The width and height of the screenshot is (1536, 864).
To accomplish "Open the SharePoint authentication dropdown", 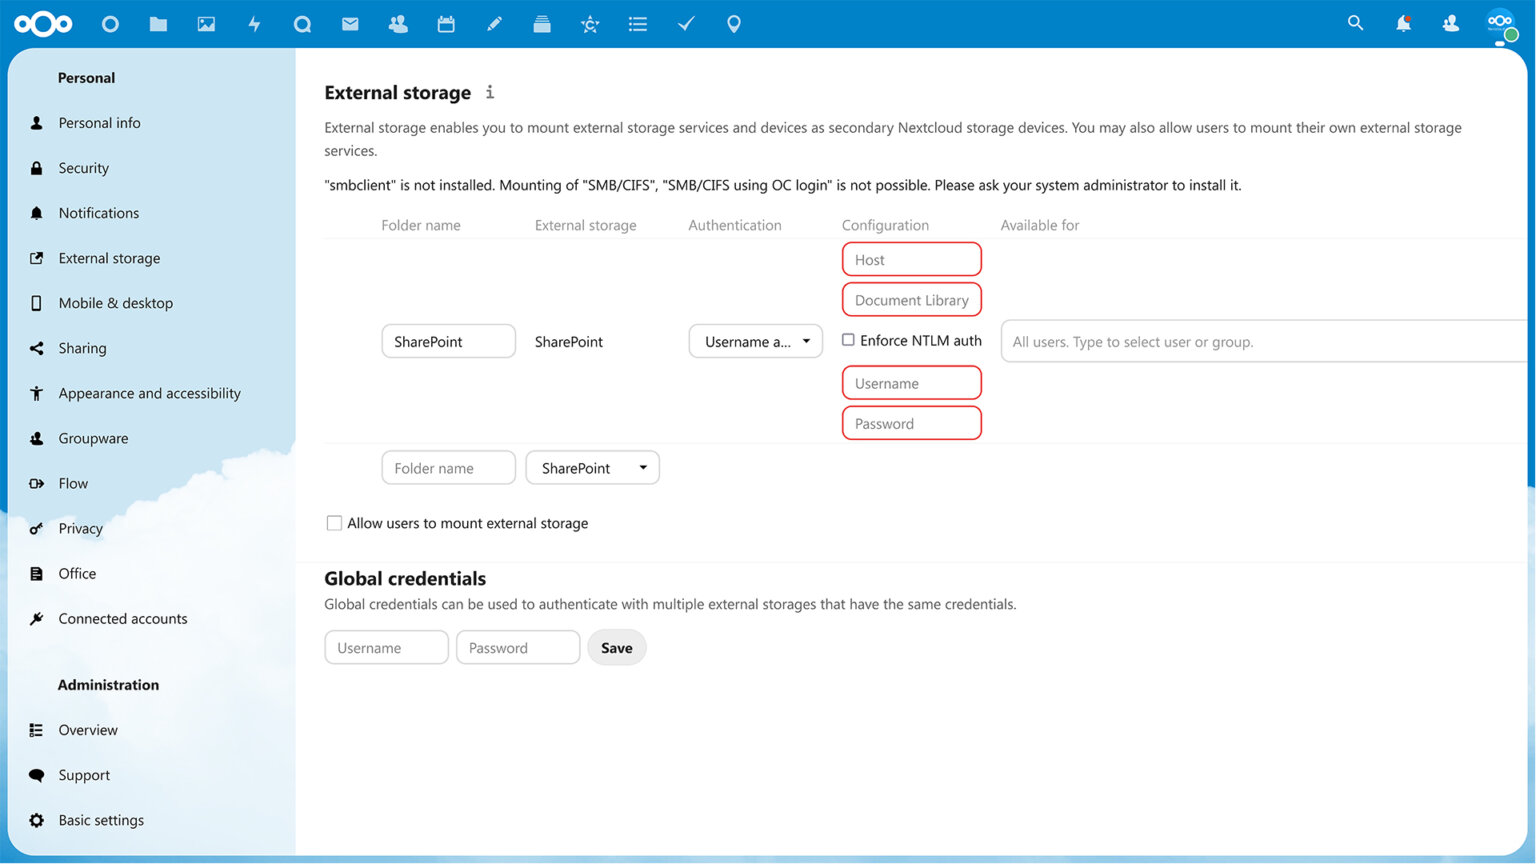I will coord(755,341).
